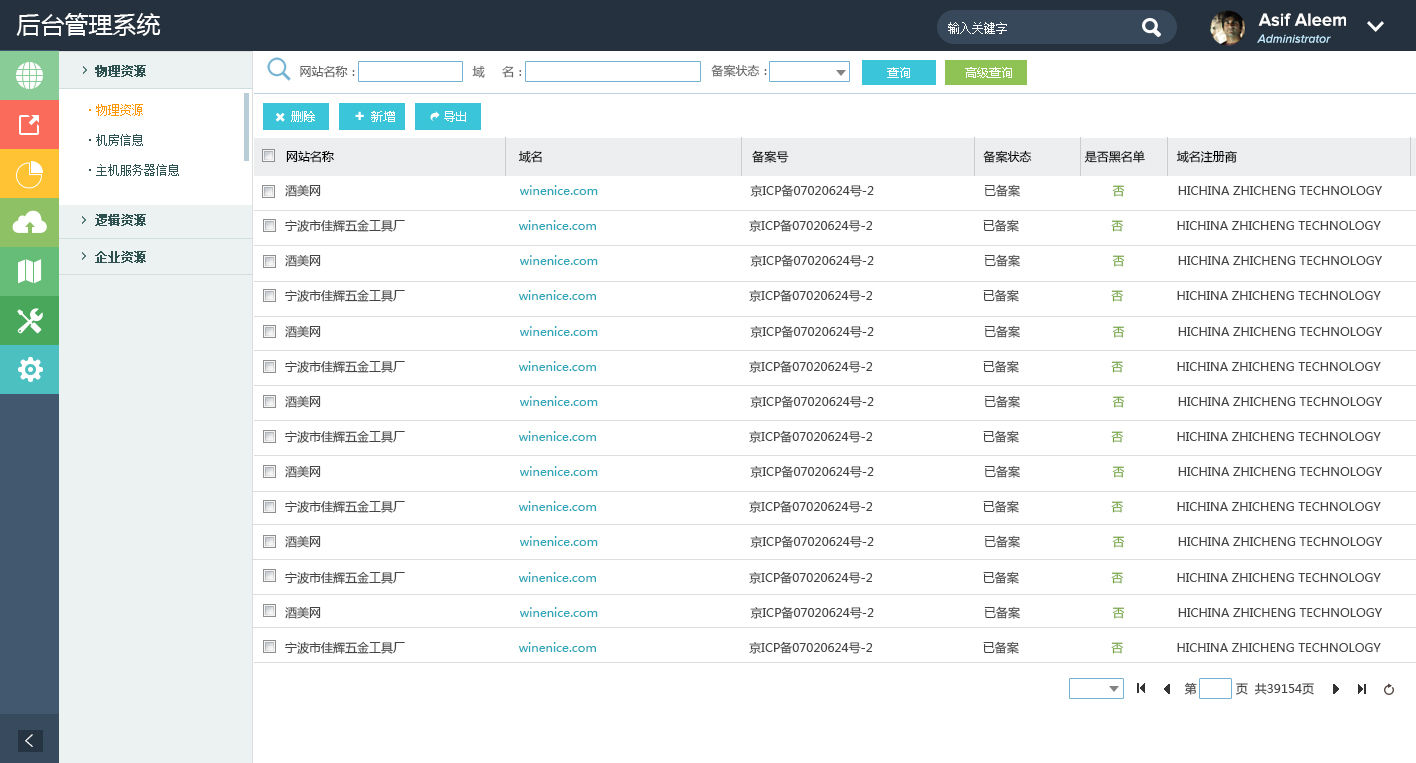
Task: Toggle the select-all checkbox in table header
Action: [268, 156]
